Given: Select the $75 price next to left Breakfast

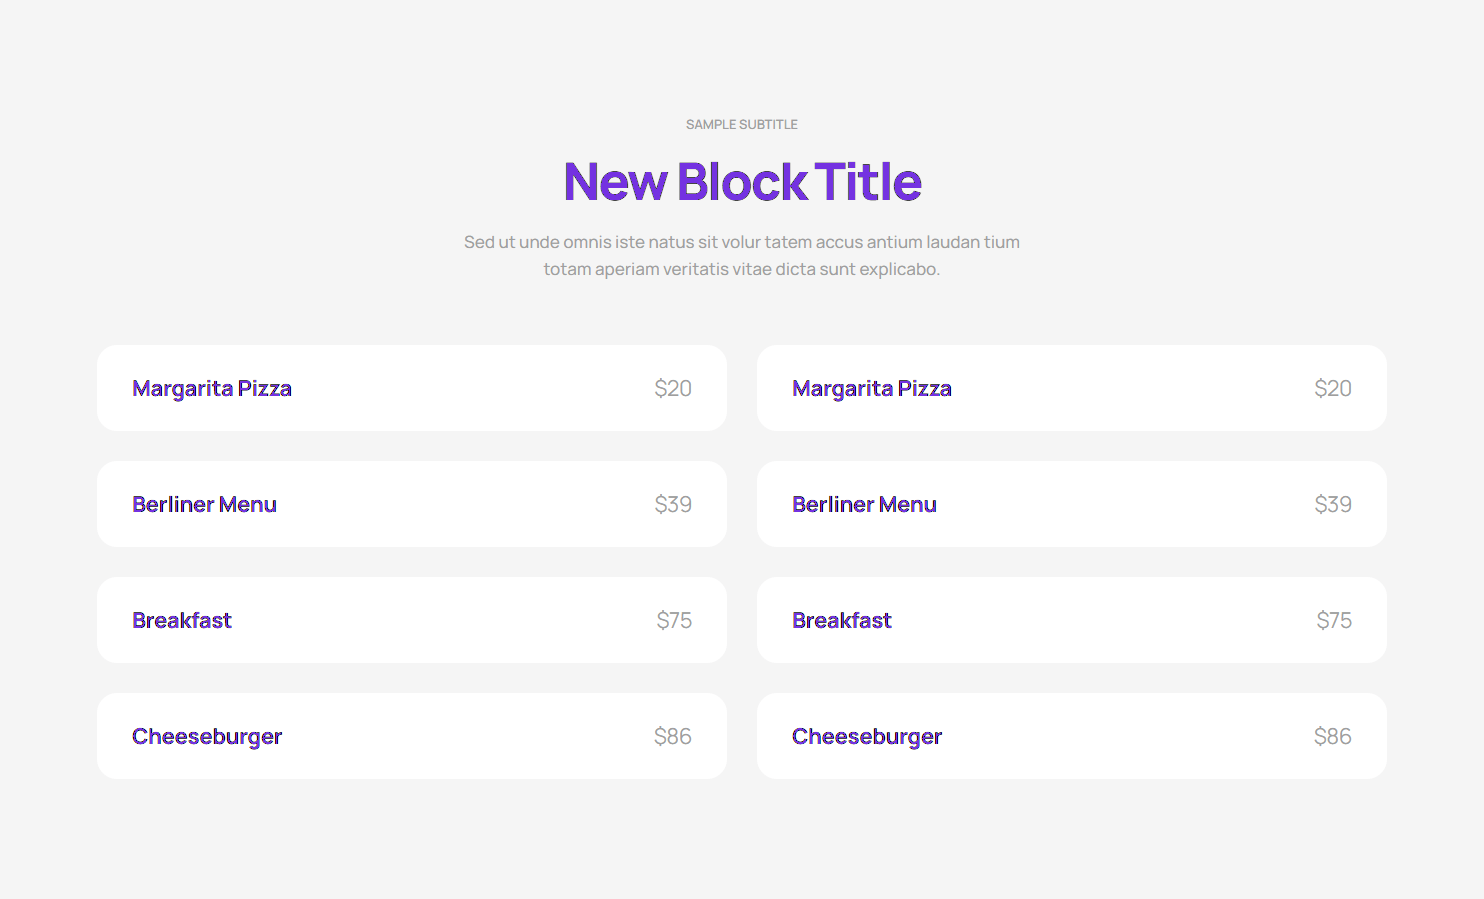Looking at the screenshot, I should (x=675, y=620).
